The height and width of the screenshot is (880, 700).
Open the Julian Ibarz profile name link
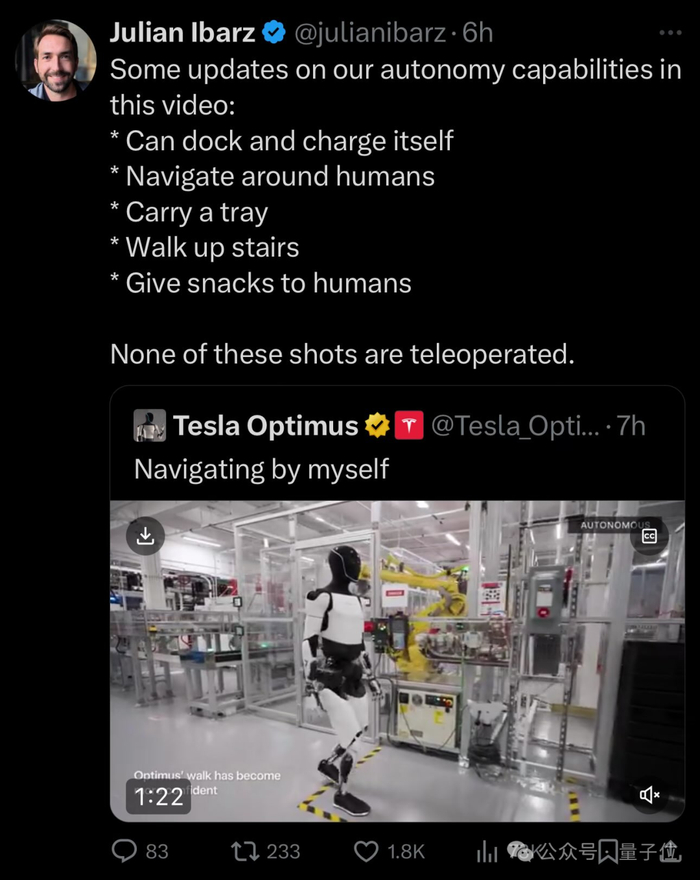click(182, 32)
